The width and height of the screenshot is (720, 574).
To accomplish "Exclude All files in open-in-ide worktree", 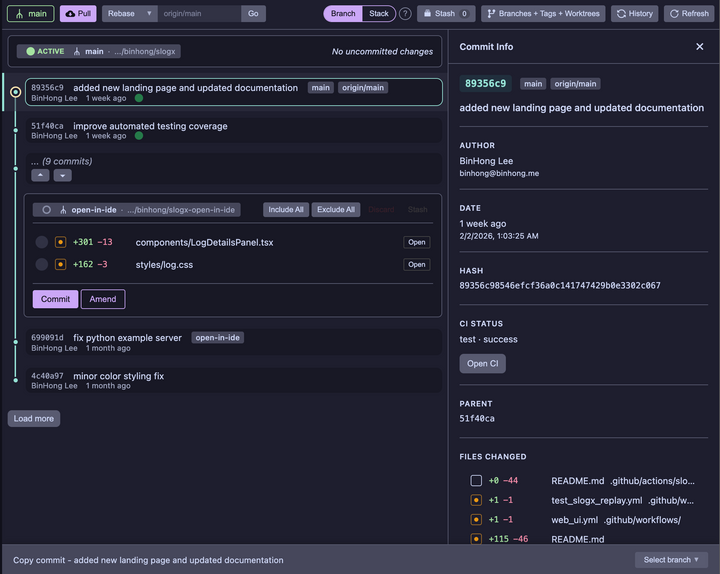I will pyautogui.click(x=336, y=210).
